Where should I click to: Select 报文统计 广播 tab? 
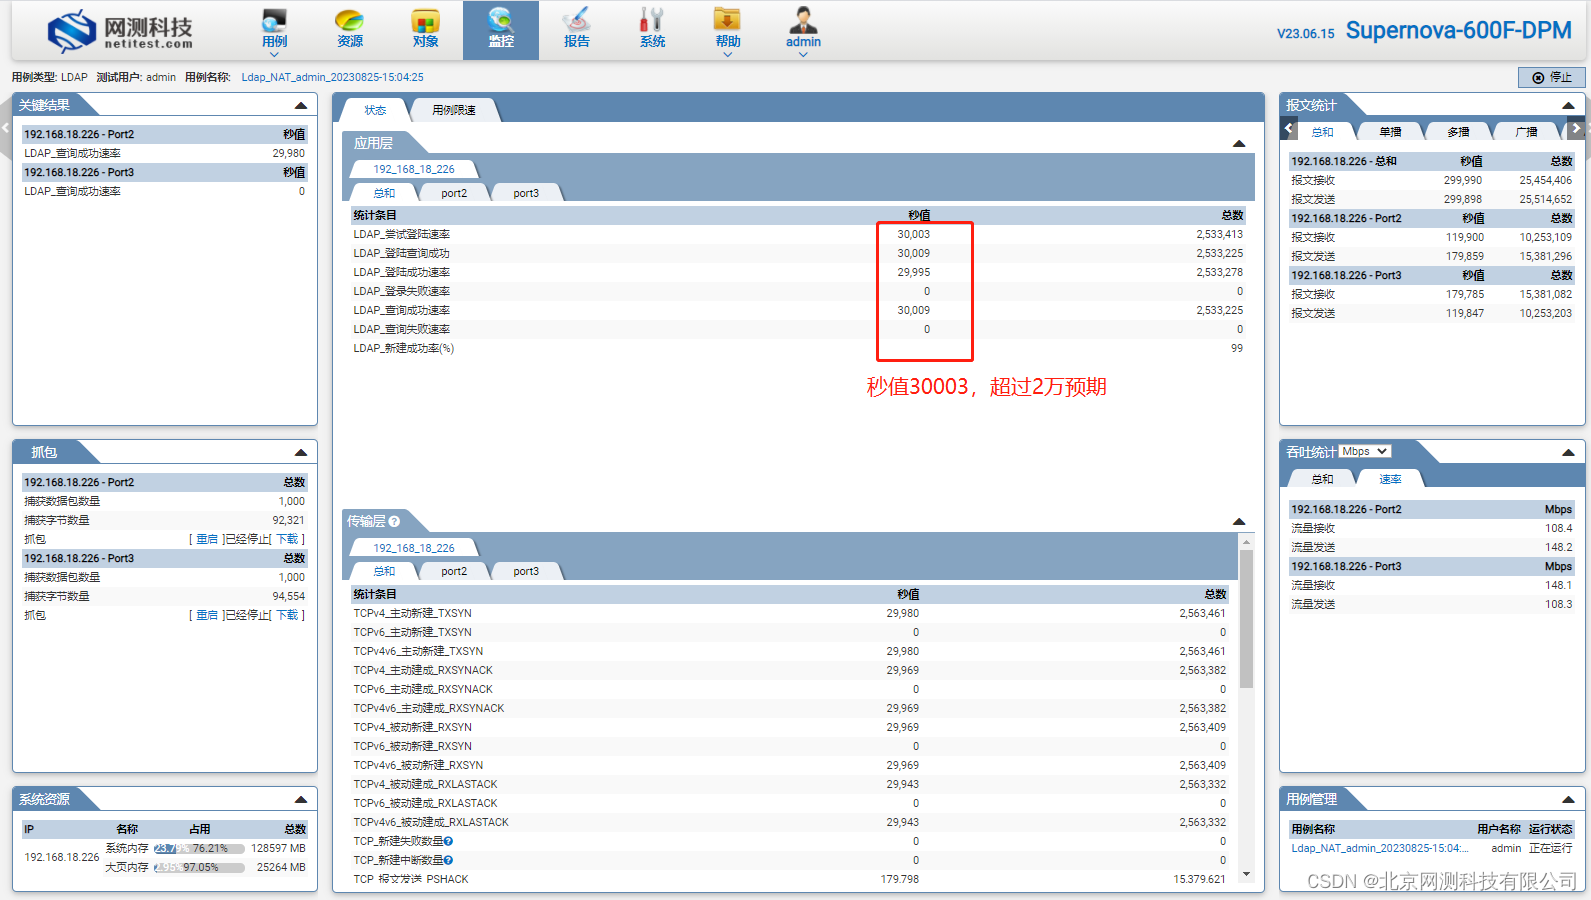click(1526, 132)
